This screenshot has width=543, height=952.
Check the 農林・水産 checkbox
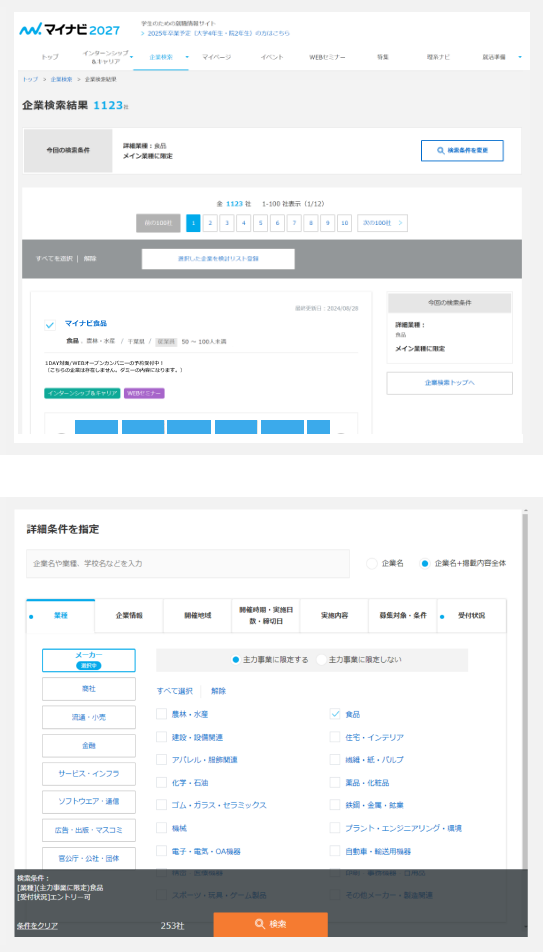(x=161, y=714)
